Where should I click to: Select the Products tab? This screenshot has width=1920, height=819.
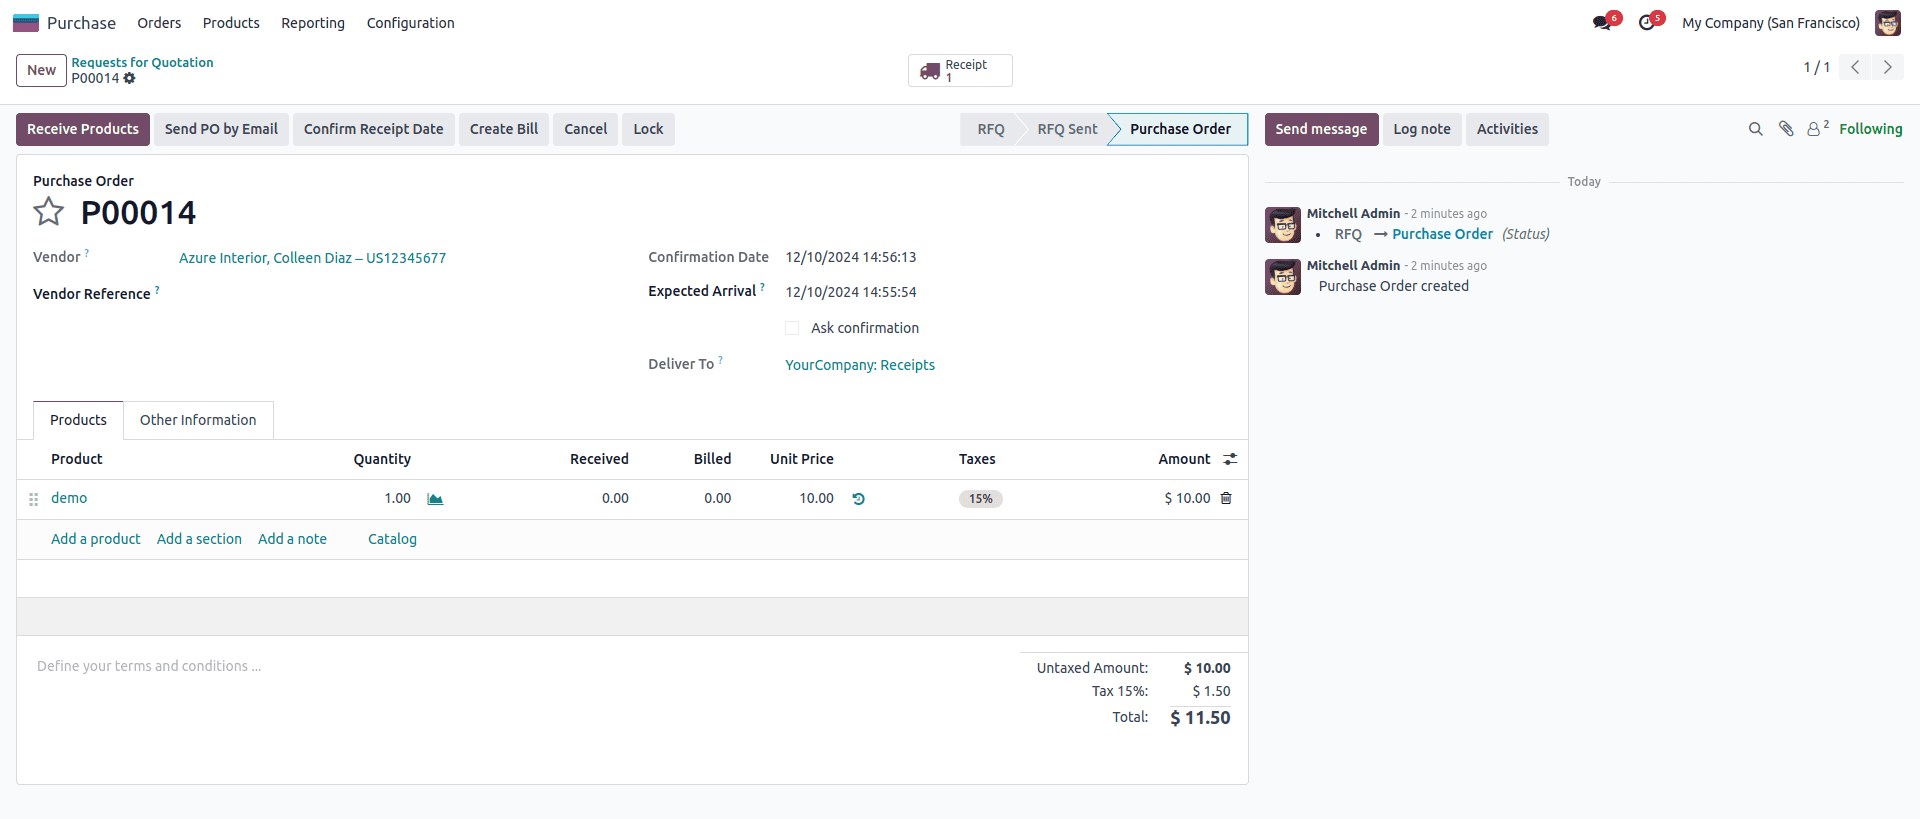pyautogui.click(x=78, y=420)
